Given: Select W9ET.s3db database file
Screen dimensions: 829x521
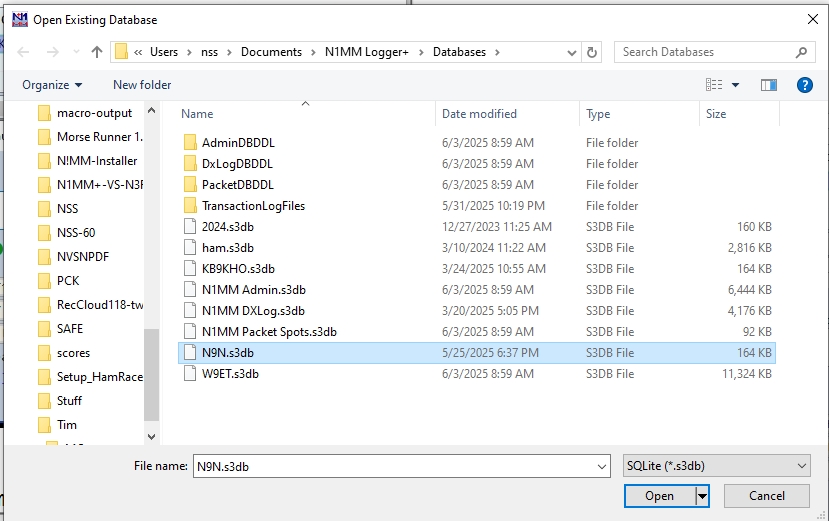Looking at the screenshot, I should pos(230,374).
